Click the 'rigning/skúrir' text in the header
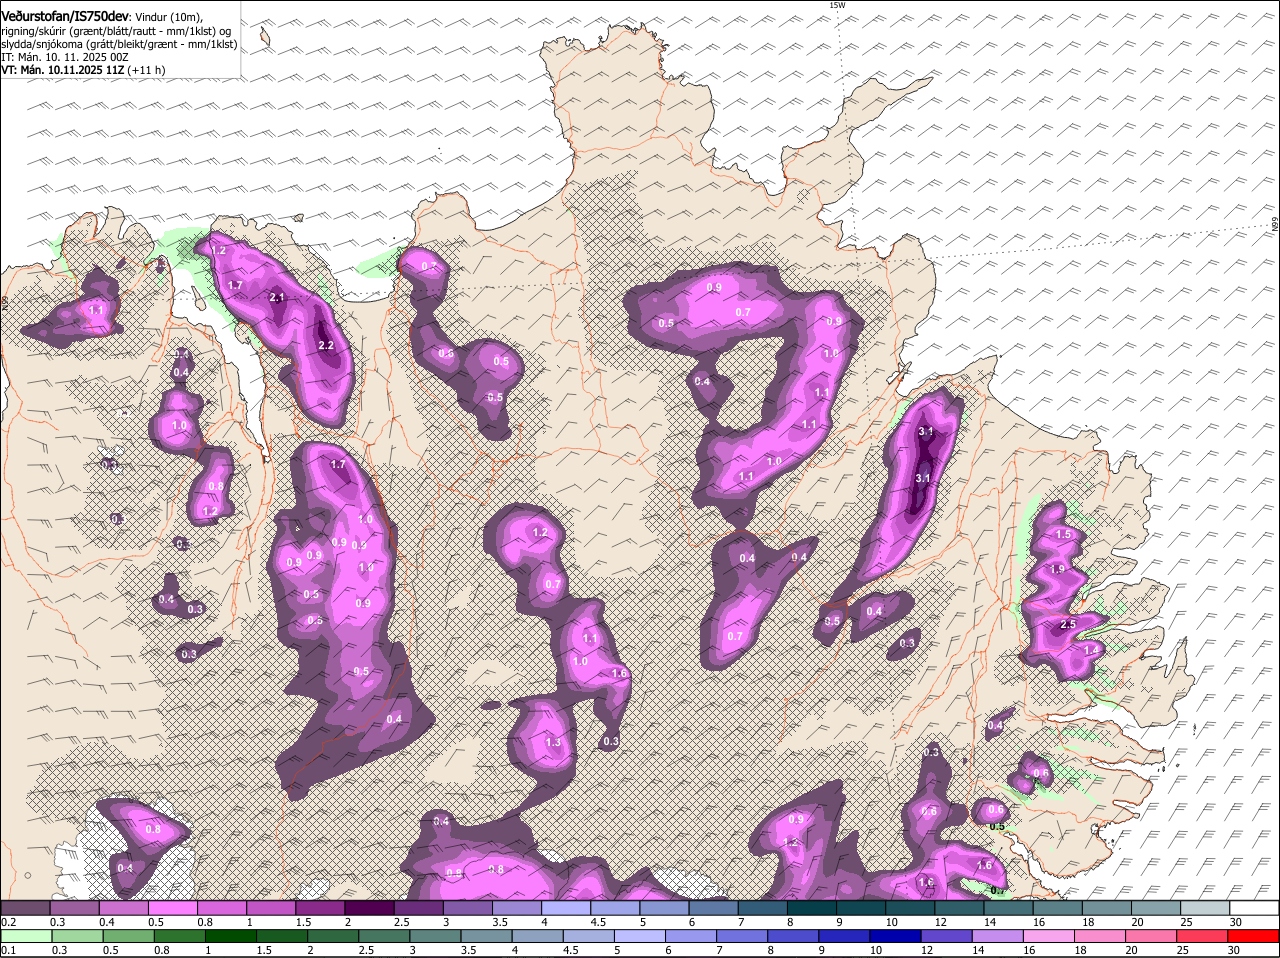The width and height of the screenshot is (1280, 958). pos(33,31)
